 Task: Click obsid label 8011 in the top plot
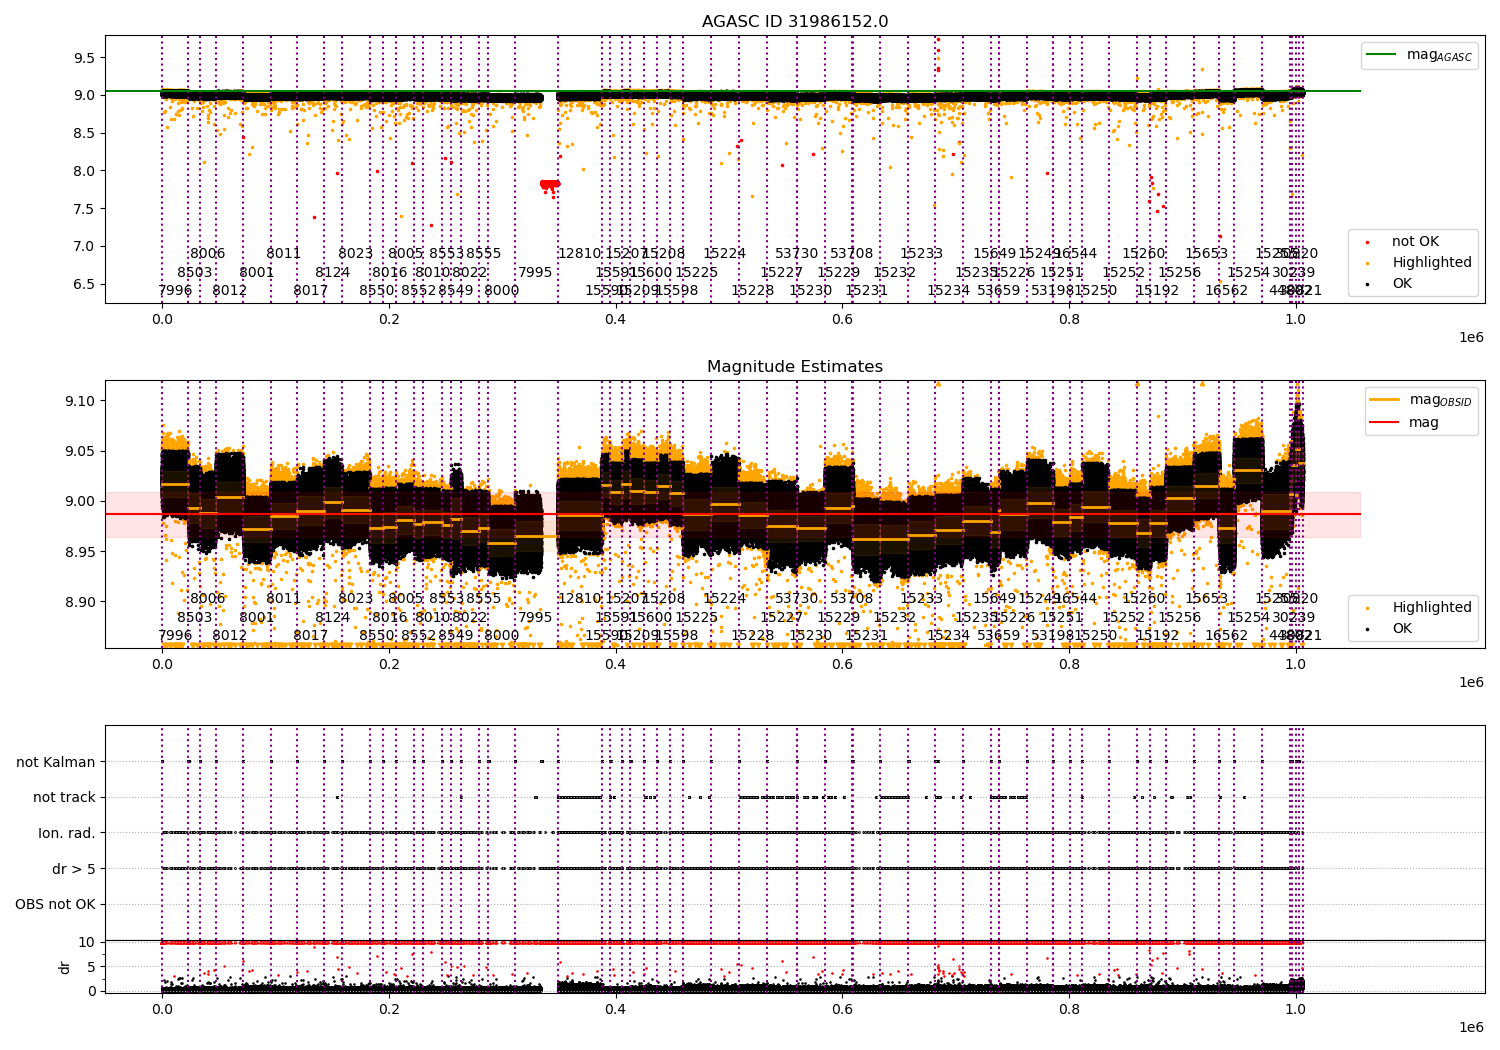coord(284,254)
